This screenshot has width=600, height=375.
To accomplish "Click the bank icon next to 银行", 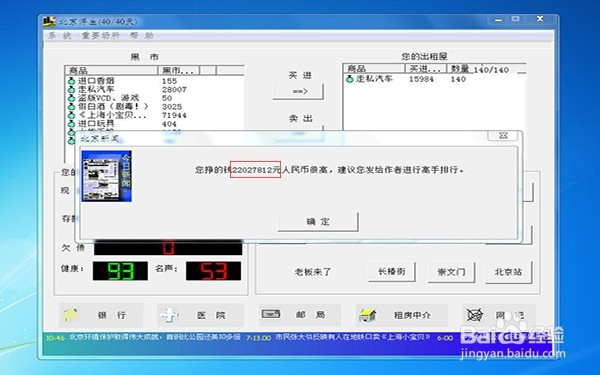I will [x=71, y=315].
